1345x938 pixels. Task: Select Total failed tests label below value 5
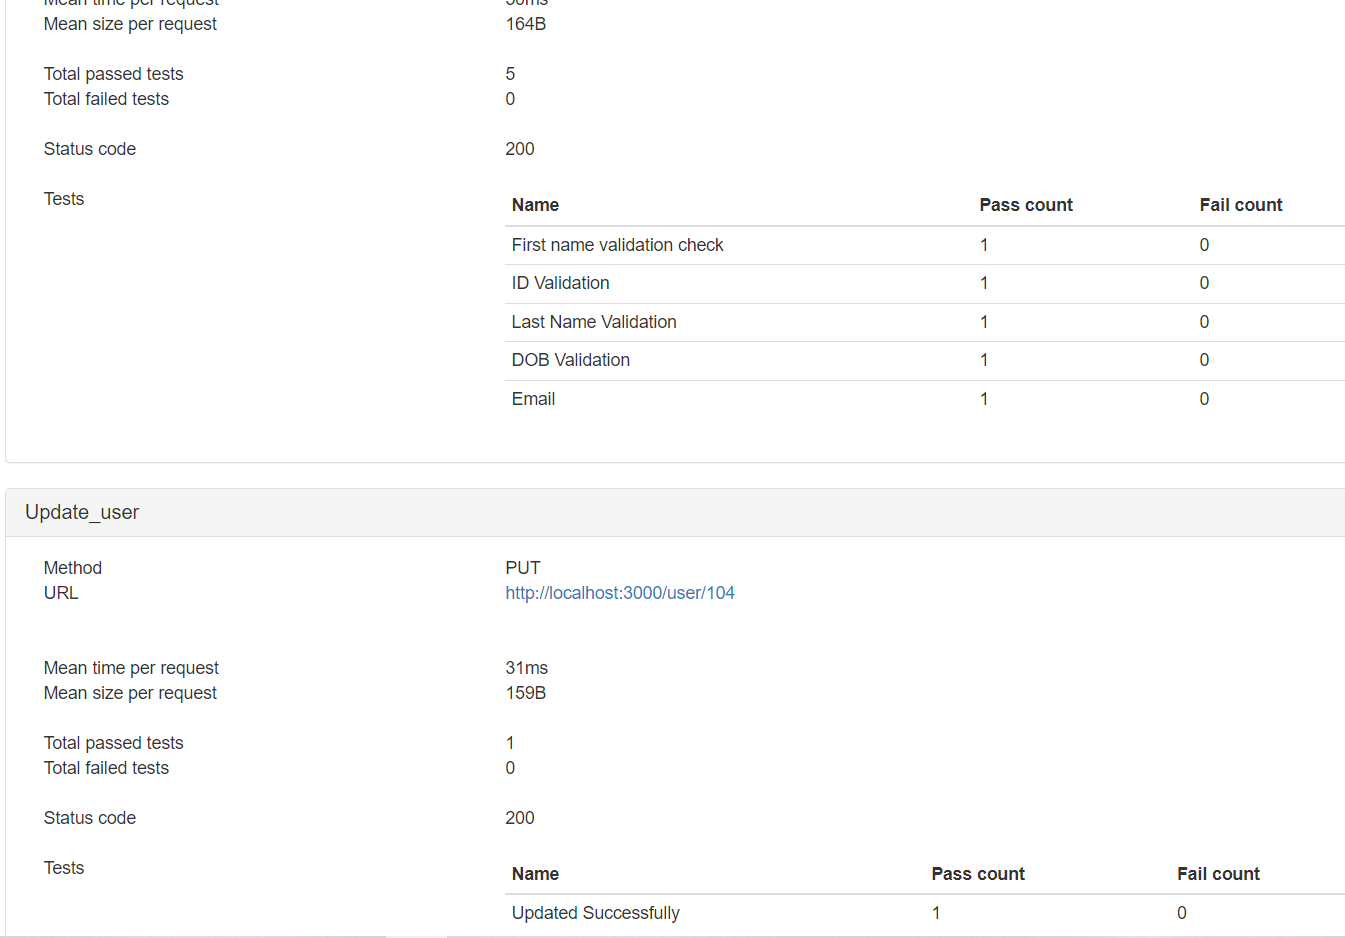point(106,99)
